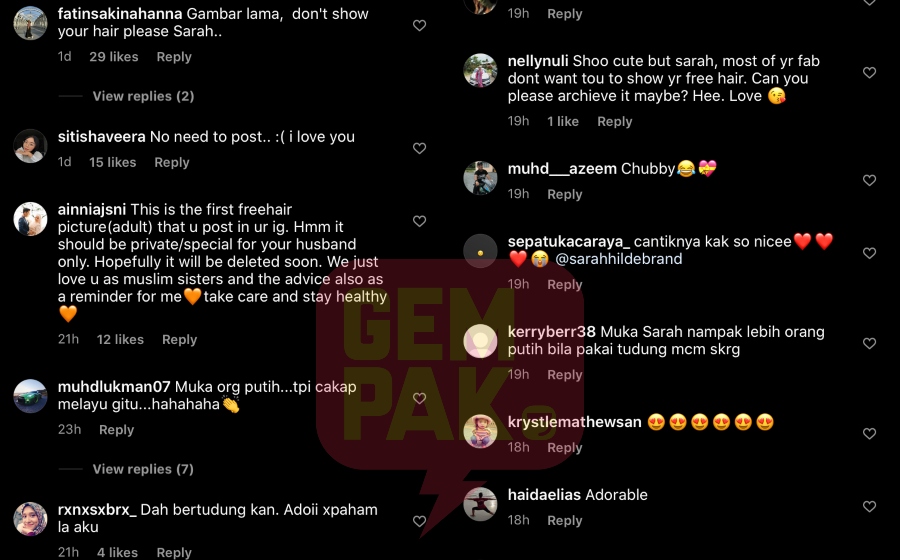Expand View replies (2) under fatinsakinahanna
Screen dimensions: 900x560
143,96
